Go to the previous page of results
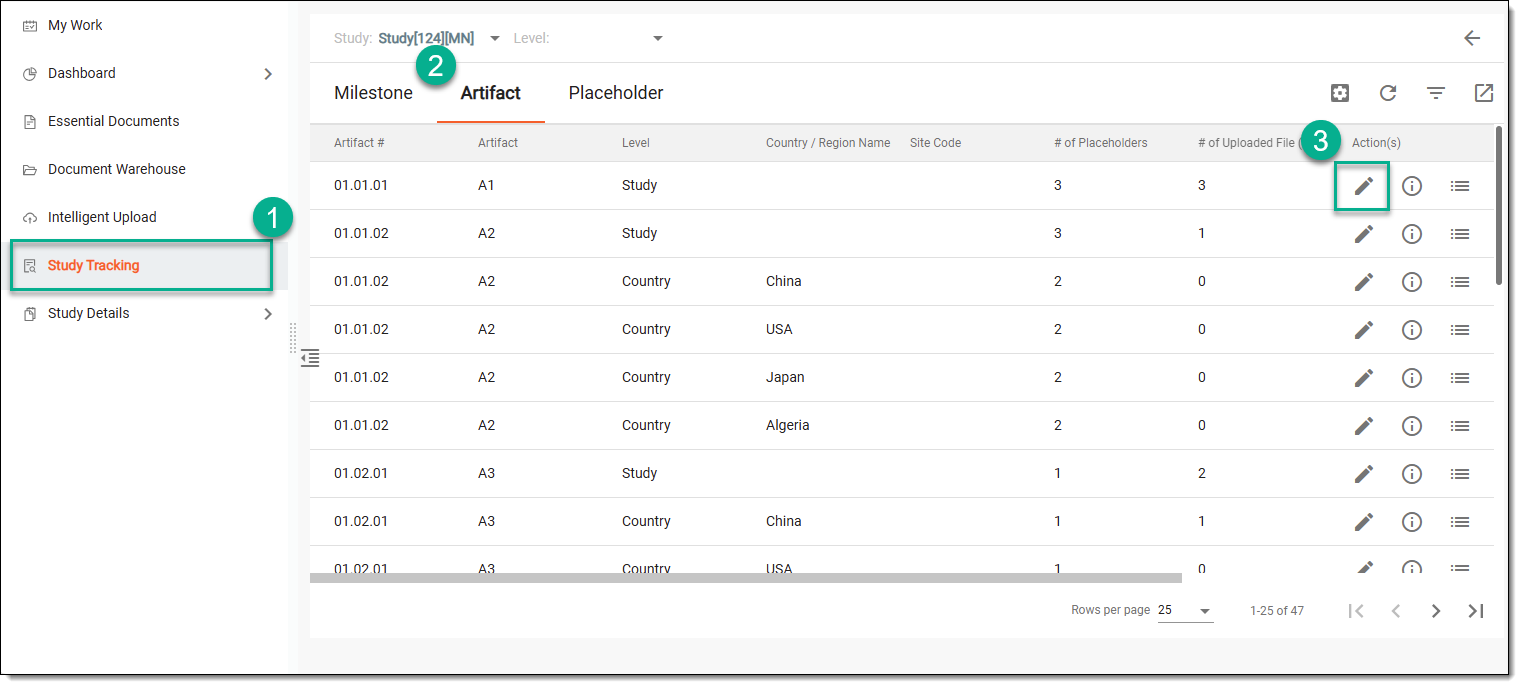Viewport: 1521px width, 687px height. pyautogui.click(x=1396, y=611)
